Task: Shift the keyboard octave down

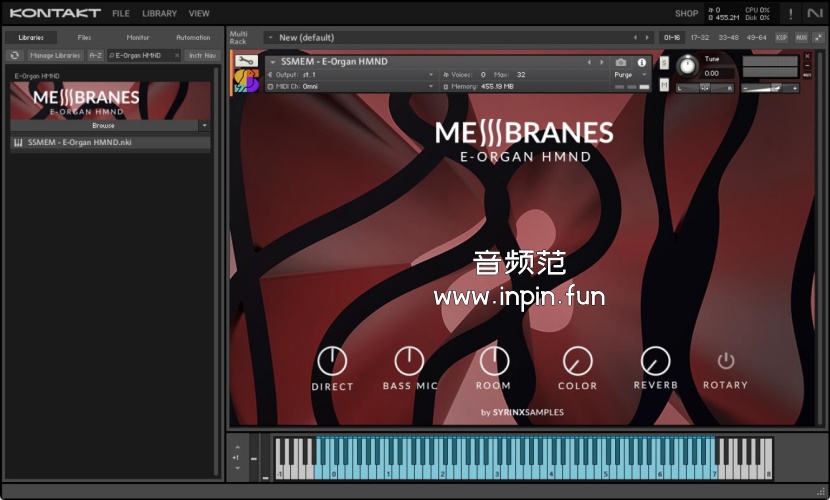Action: tap(237, 468)
